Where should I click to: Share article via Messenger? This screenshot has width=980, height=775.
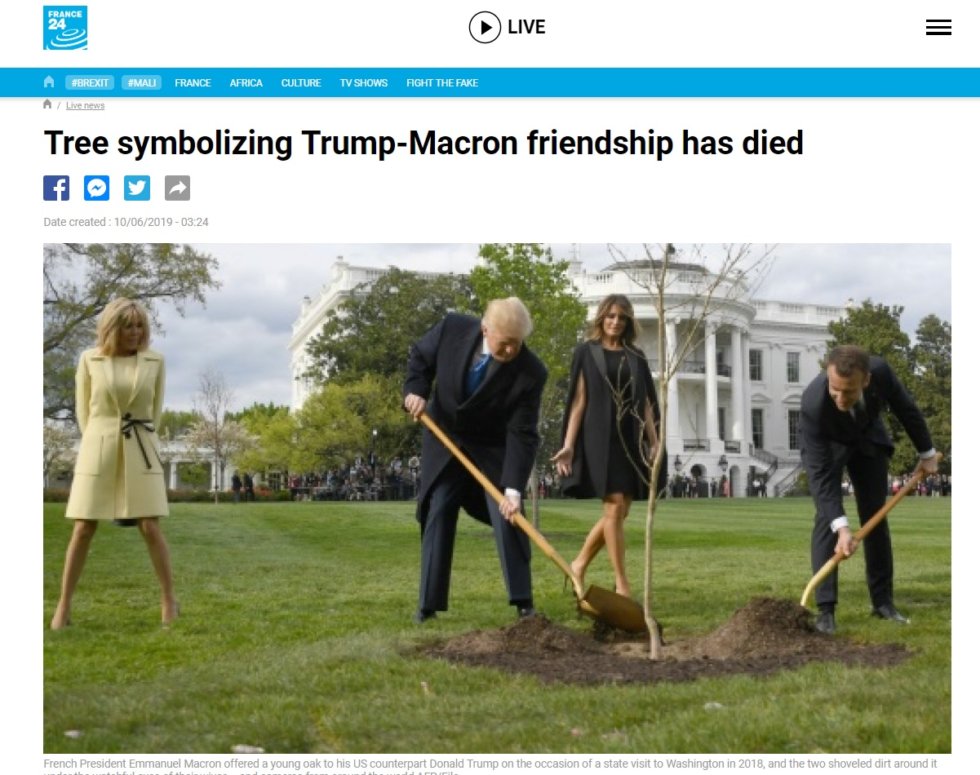97,188
